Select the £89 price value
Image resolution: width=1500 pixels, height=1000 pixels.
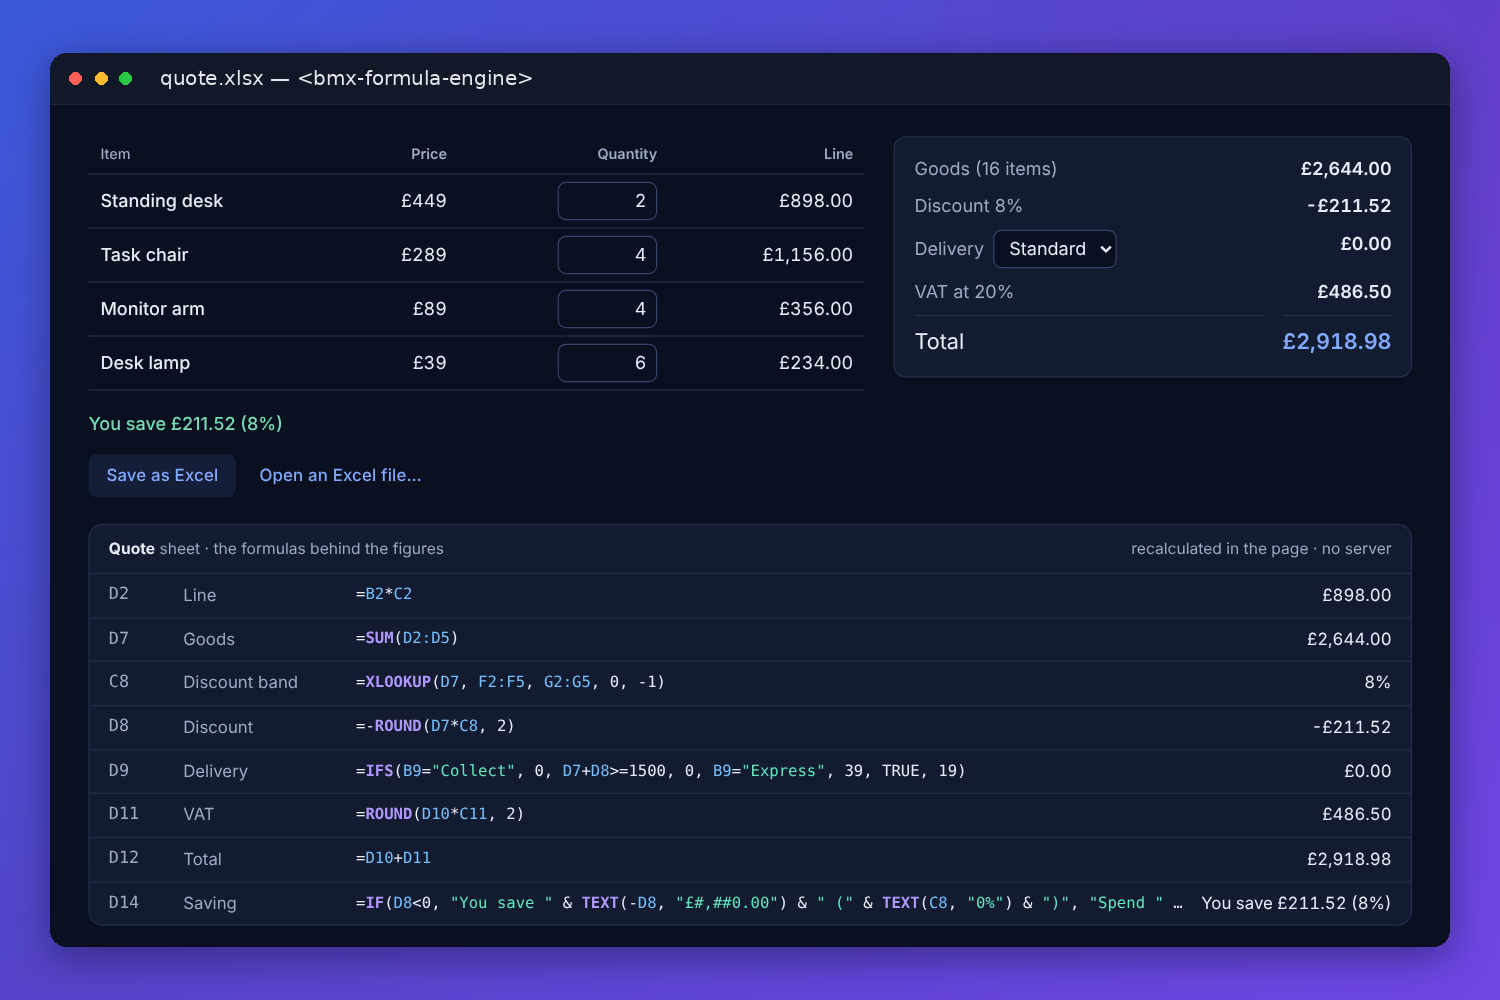pyautogui.click(x=430, y=309)
